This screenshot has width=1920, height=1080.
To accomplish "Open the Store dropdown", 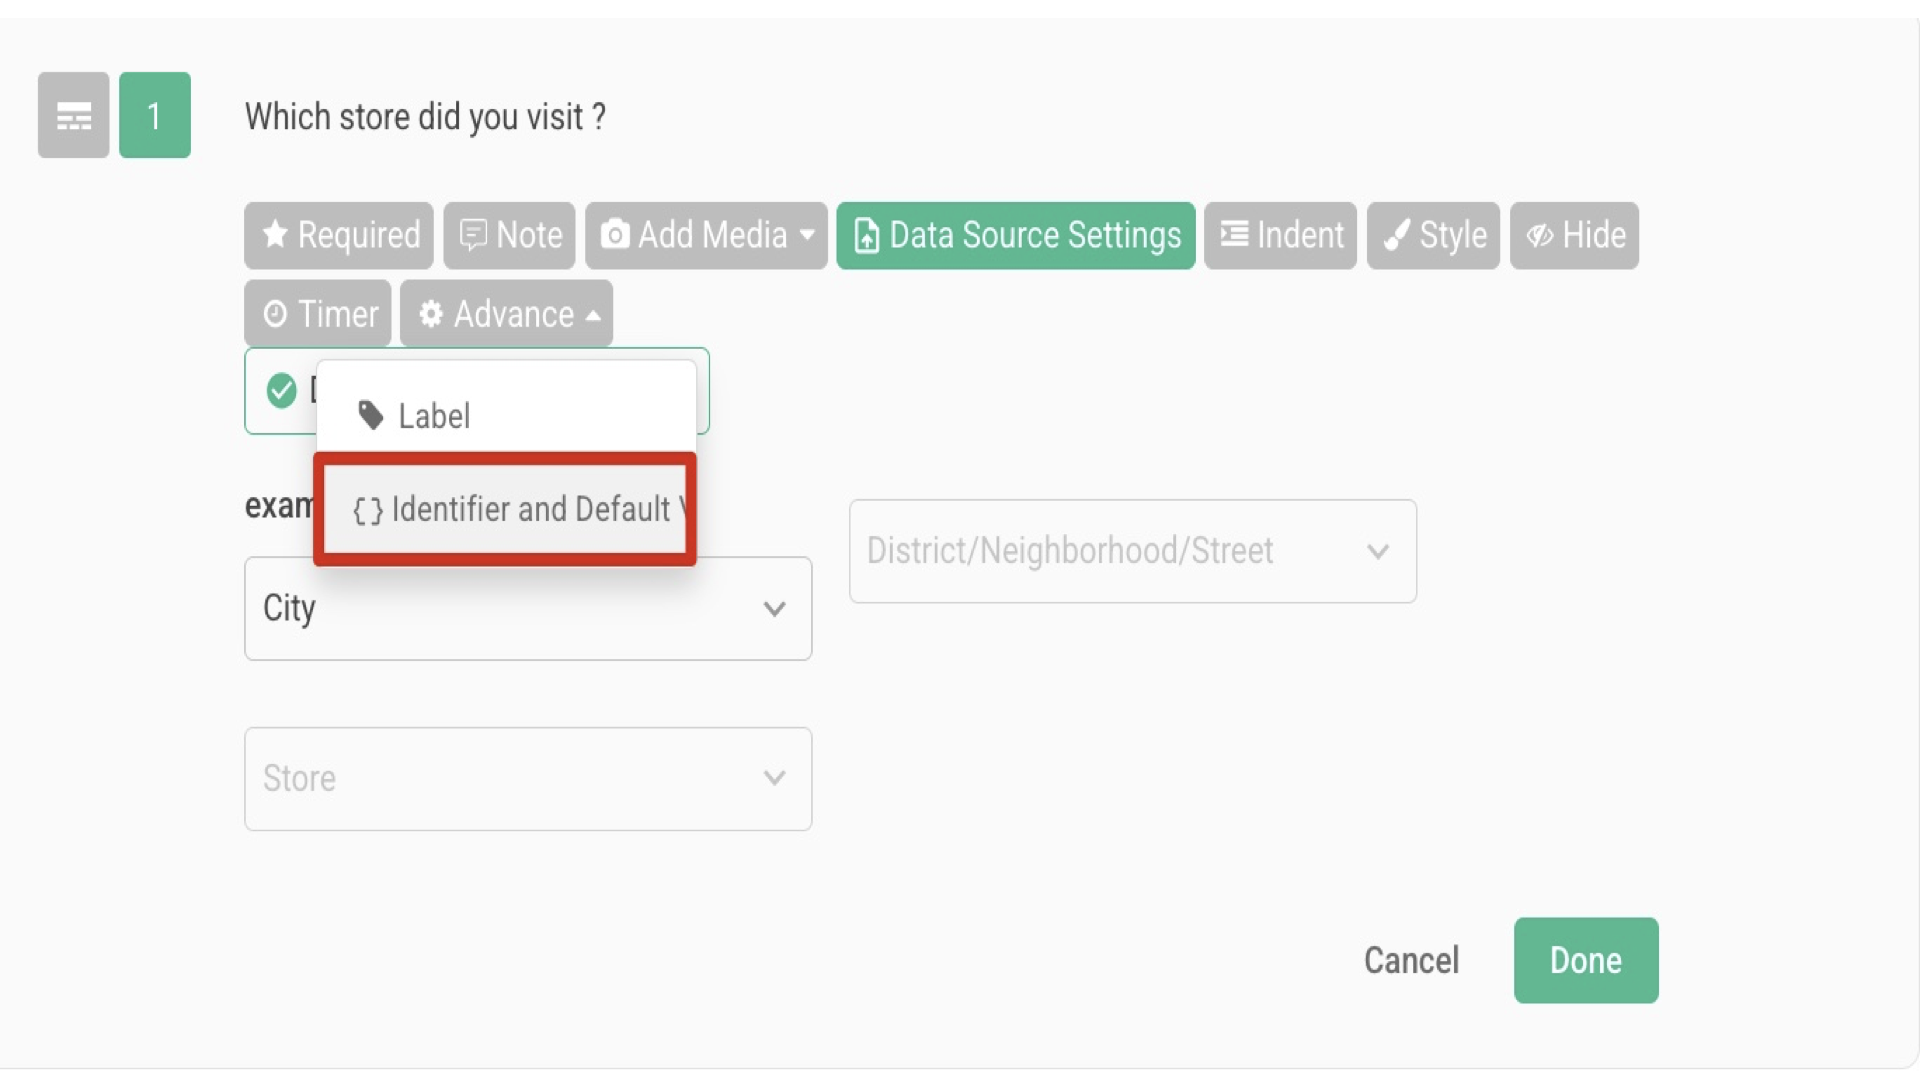I will pyautogui.click(x=528, y=778).
